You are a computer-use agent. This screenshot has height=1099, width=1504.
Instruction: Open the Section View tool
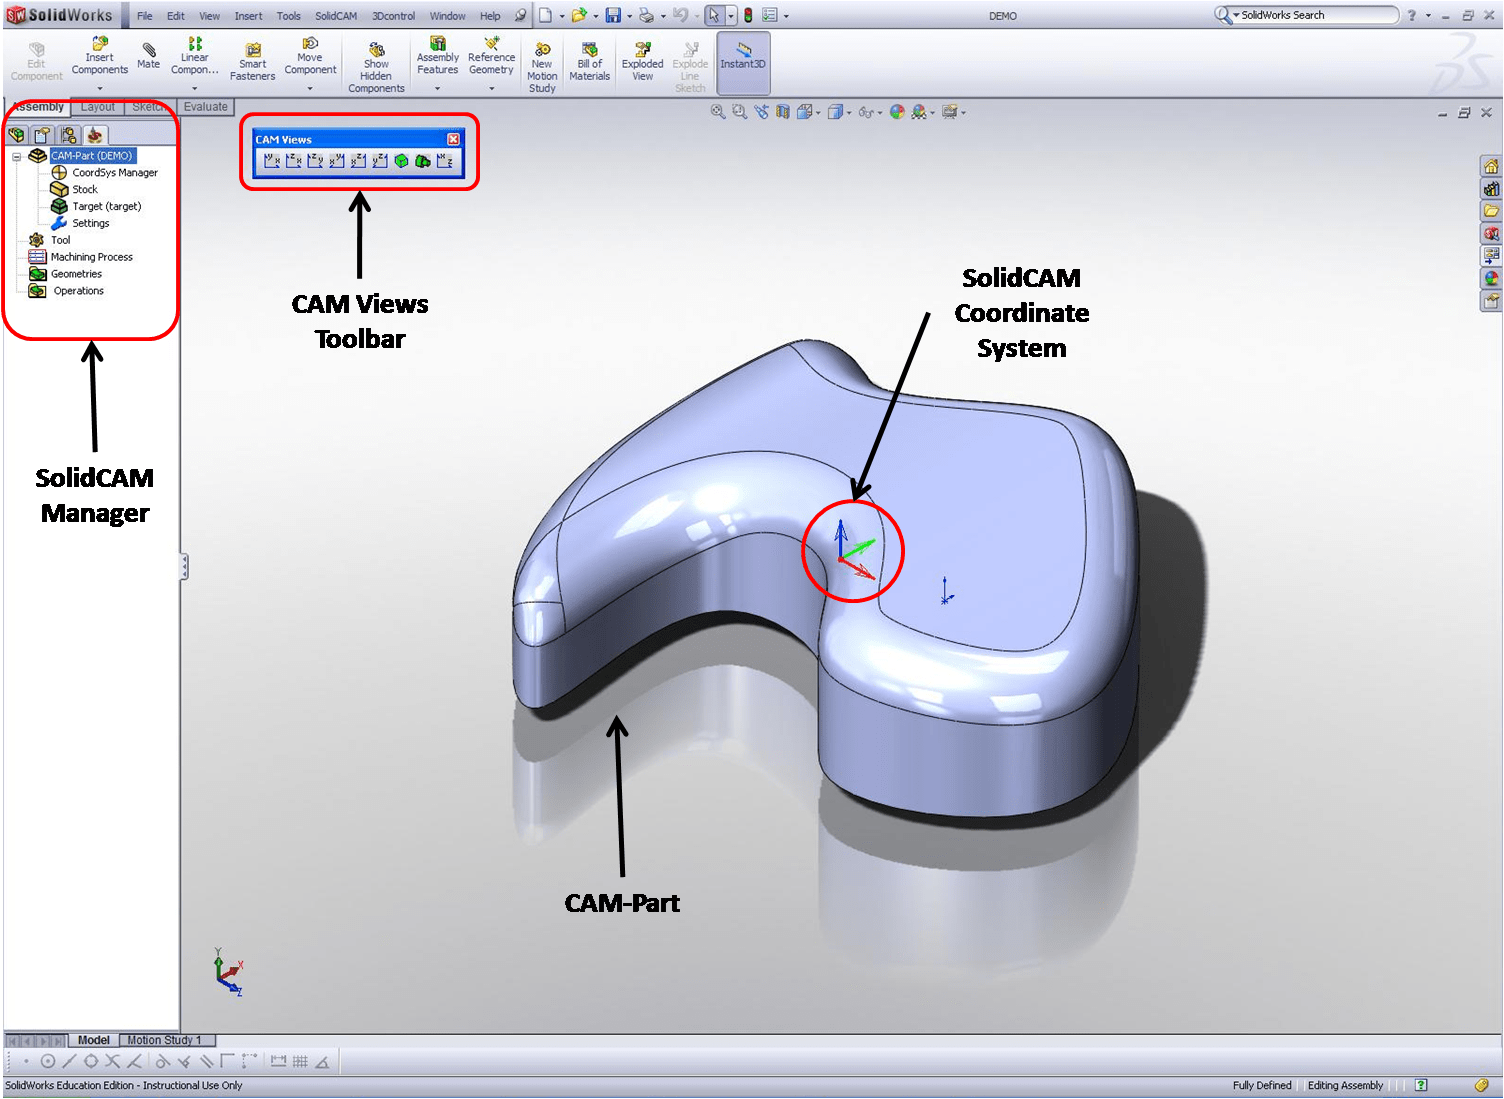781,112
